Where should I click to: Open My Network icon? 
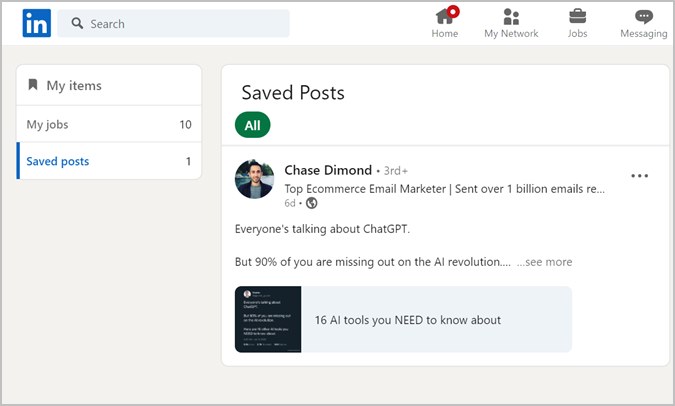(x=511, y=17)
